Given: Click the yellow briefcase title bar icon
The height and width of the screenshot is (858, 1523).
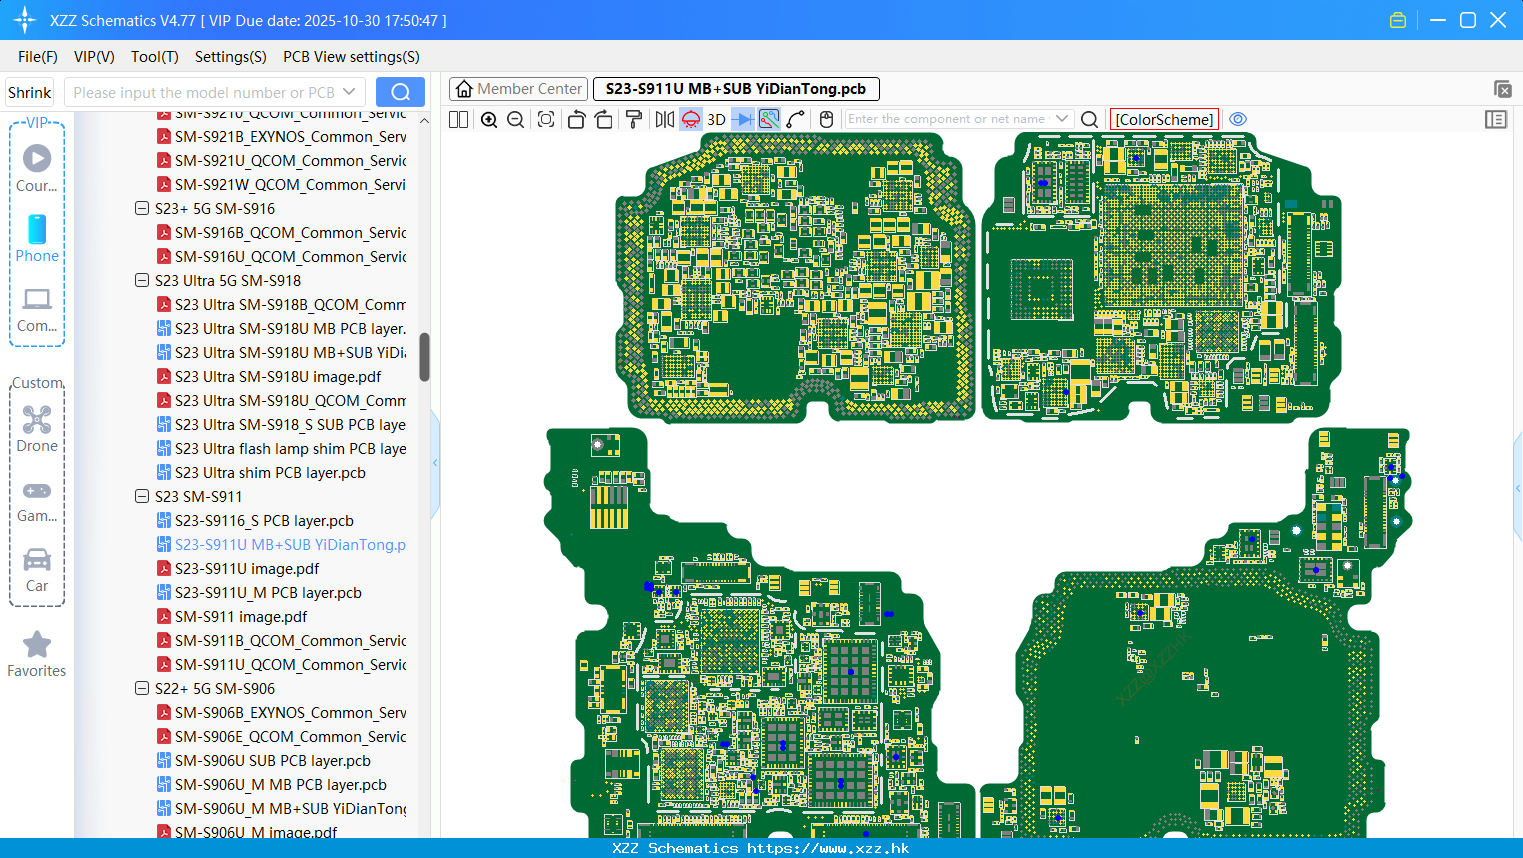Looking at the screenshot, I should click(1398, 20).
